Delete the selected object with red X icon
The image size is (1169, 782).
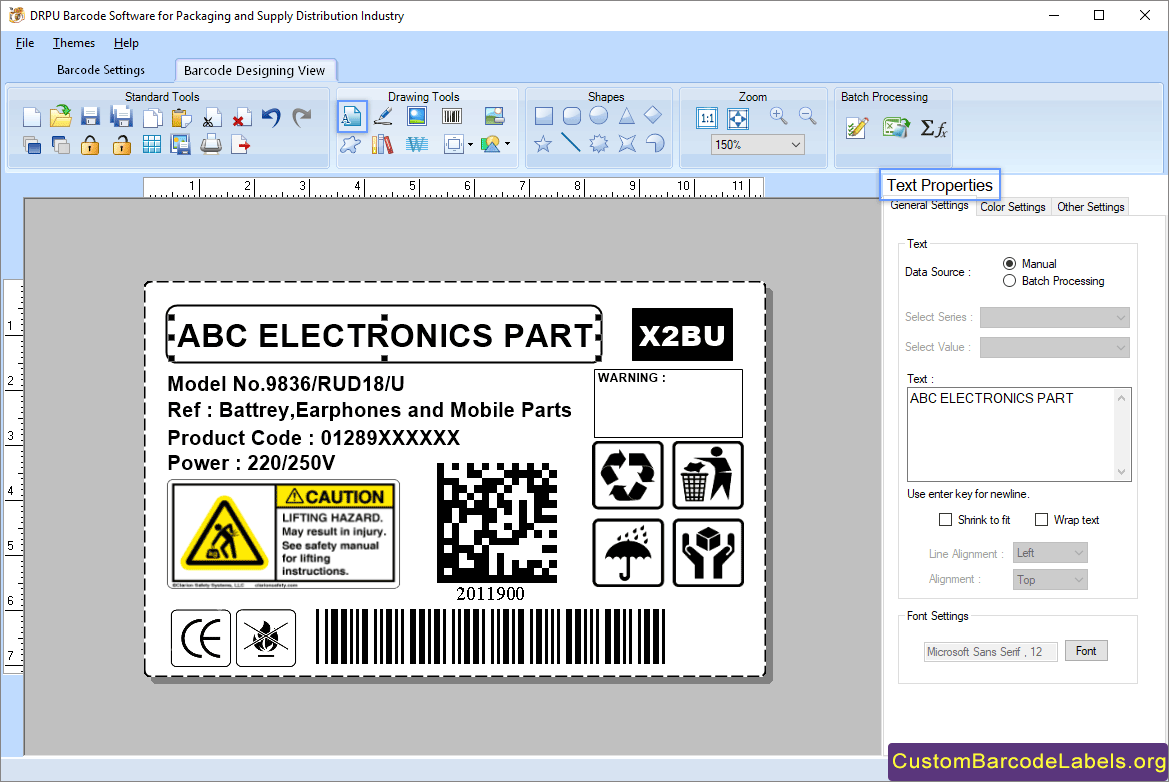point(242,118)
